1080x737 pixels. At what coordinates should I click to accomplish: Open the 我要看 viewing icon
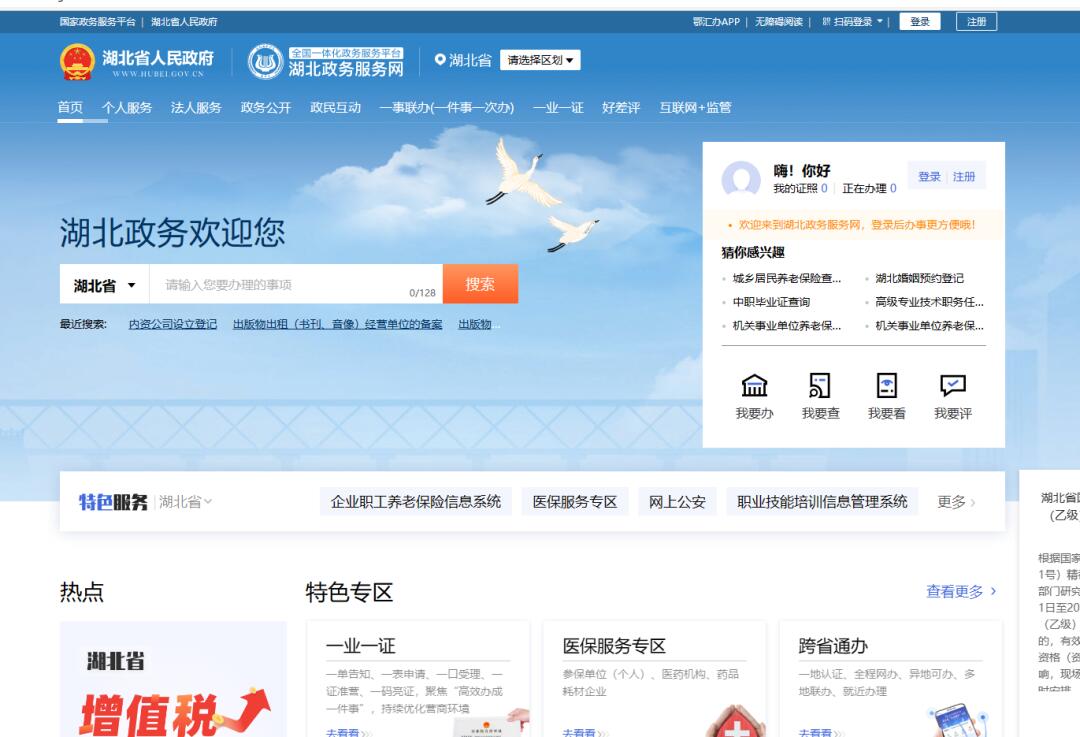[886, 386]
